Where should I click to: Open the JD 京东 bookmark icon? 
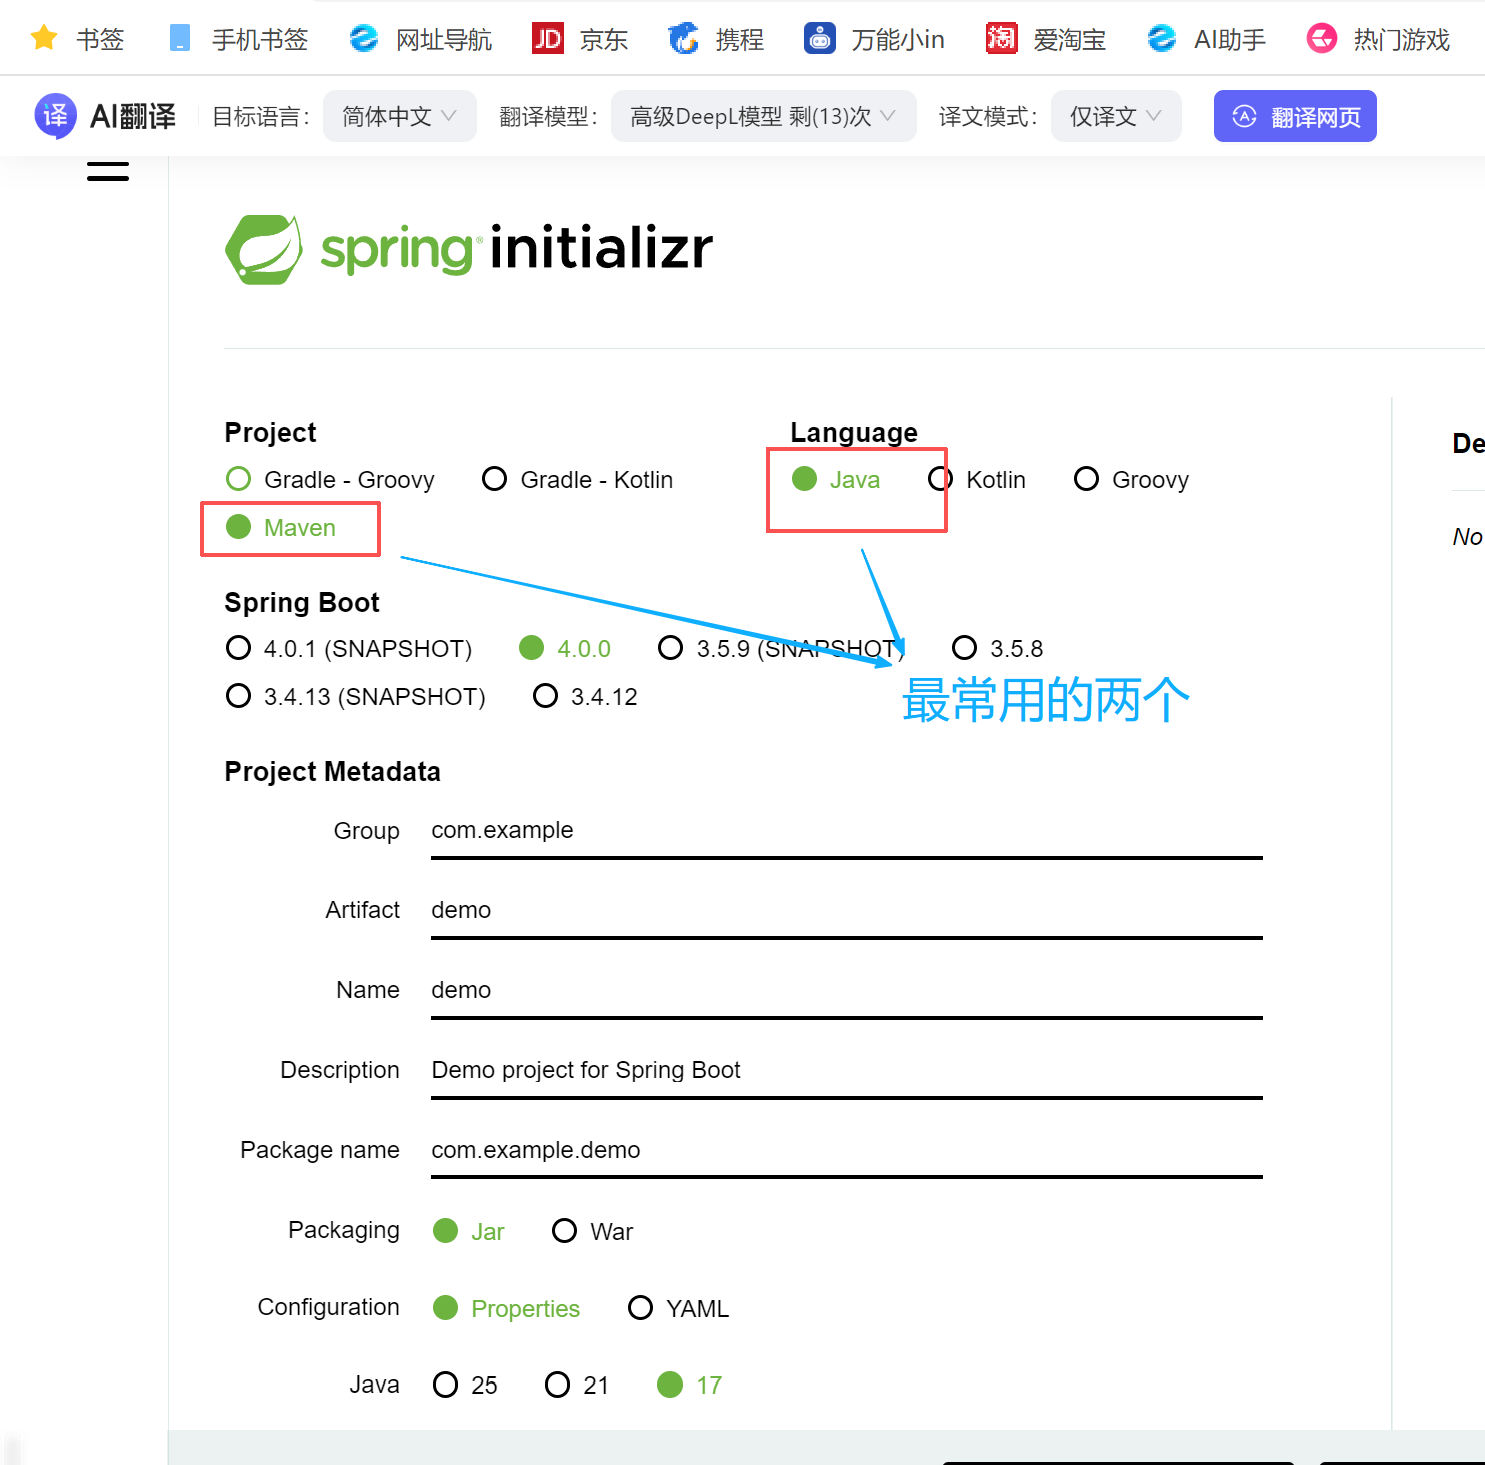548,39
